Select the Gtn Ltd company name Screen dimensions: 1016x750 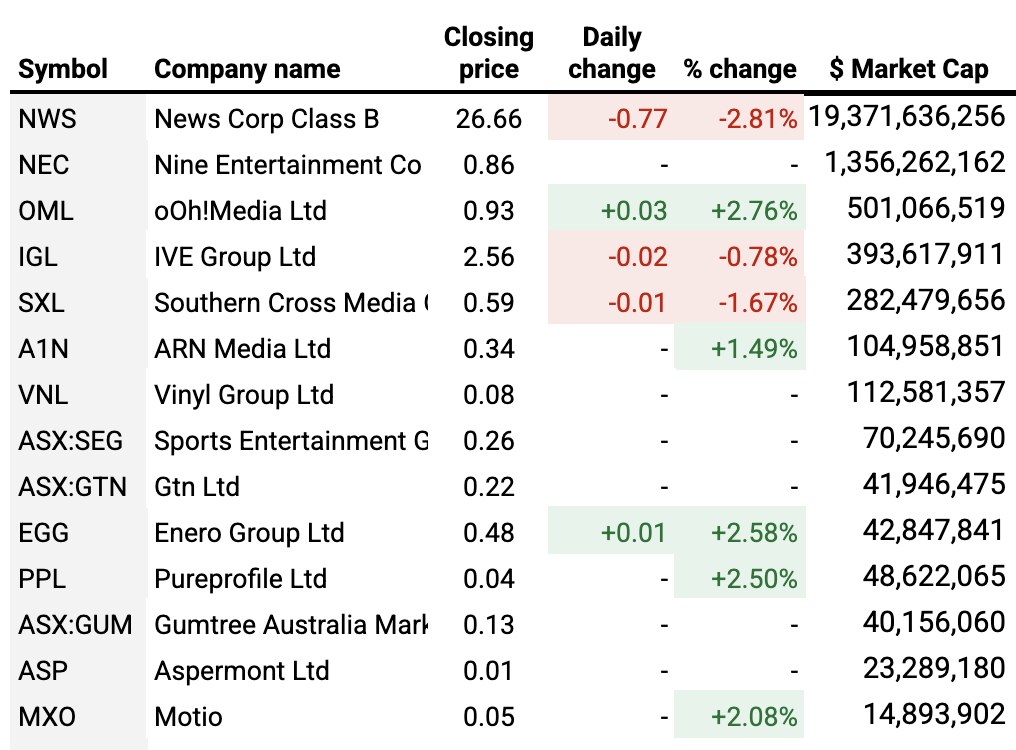(x=197, y=487)
